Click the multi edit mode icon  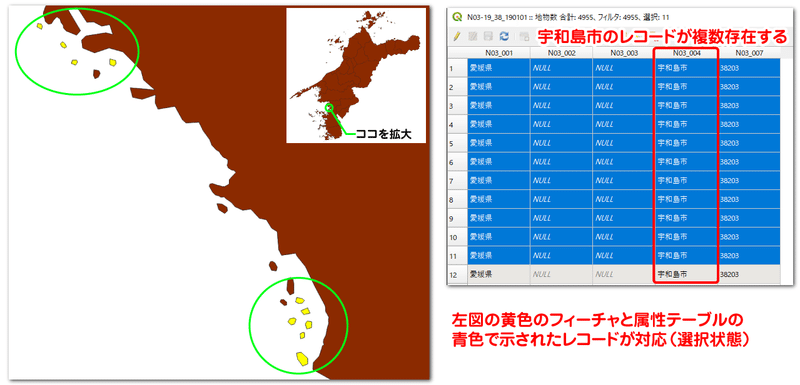(472, 36)
